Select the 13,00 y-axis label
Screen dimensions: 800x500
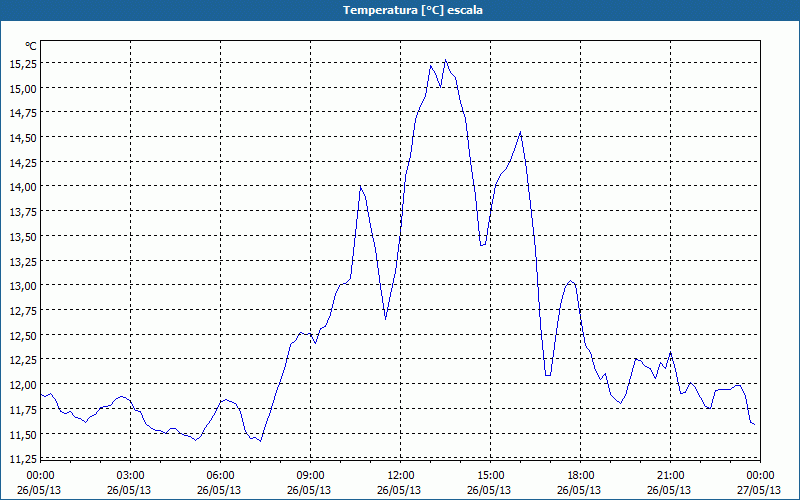[23, 286]
